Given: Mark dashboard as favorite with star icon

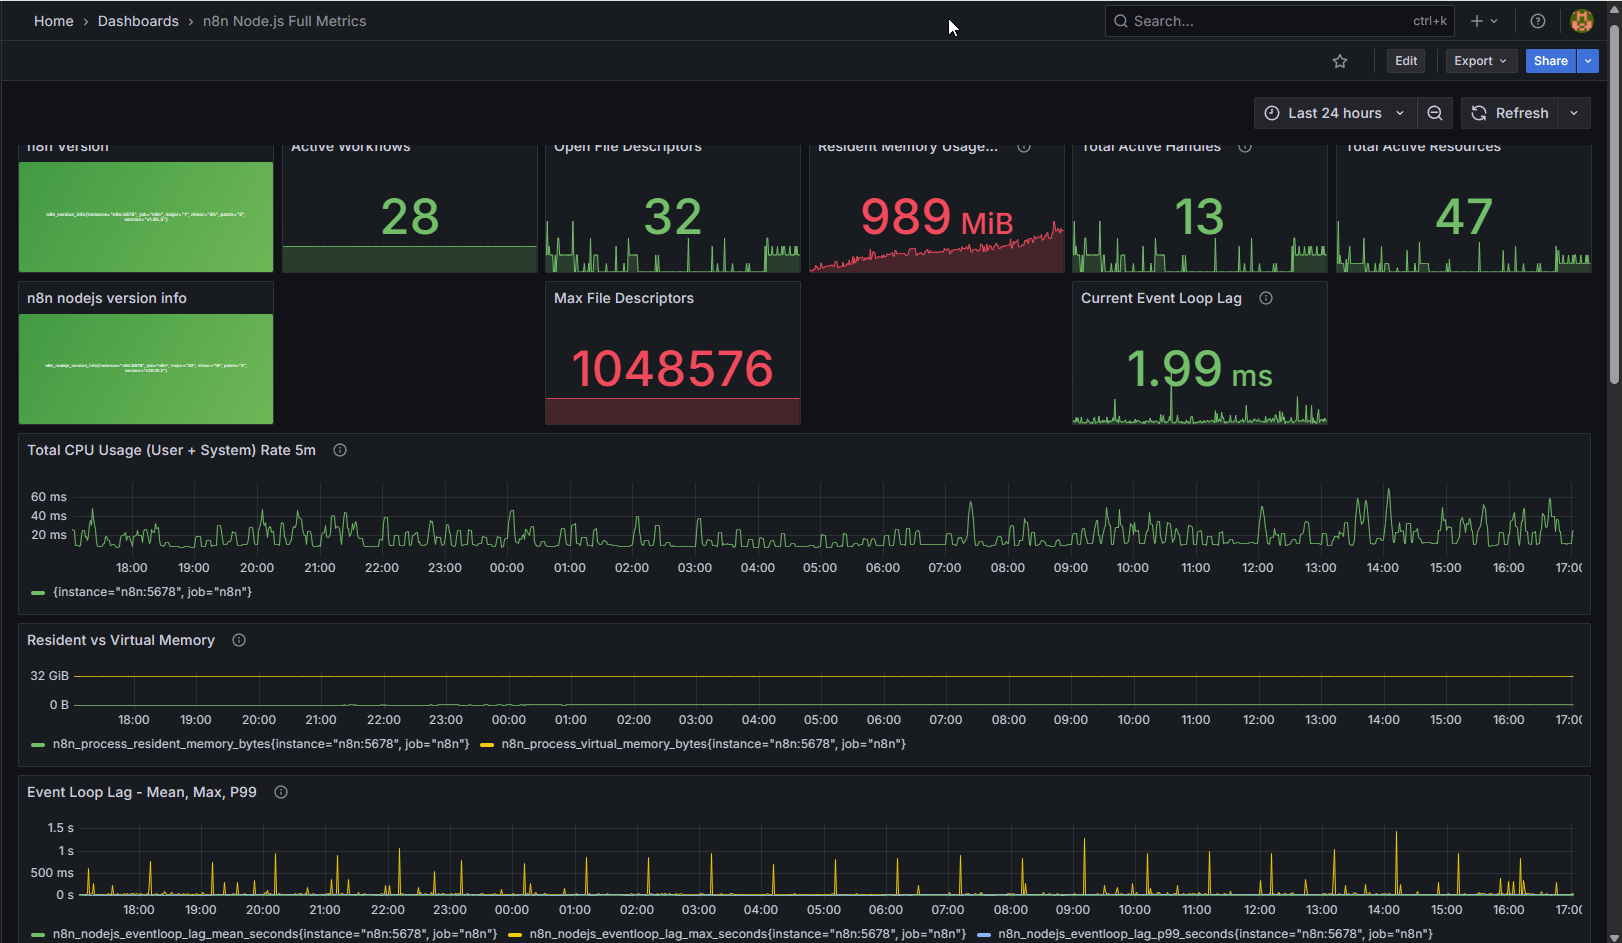Looking at the screenshot, I should coord(1340,61).
